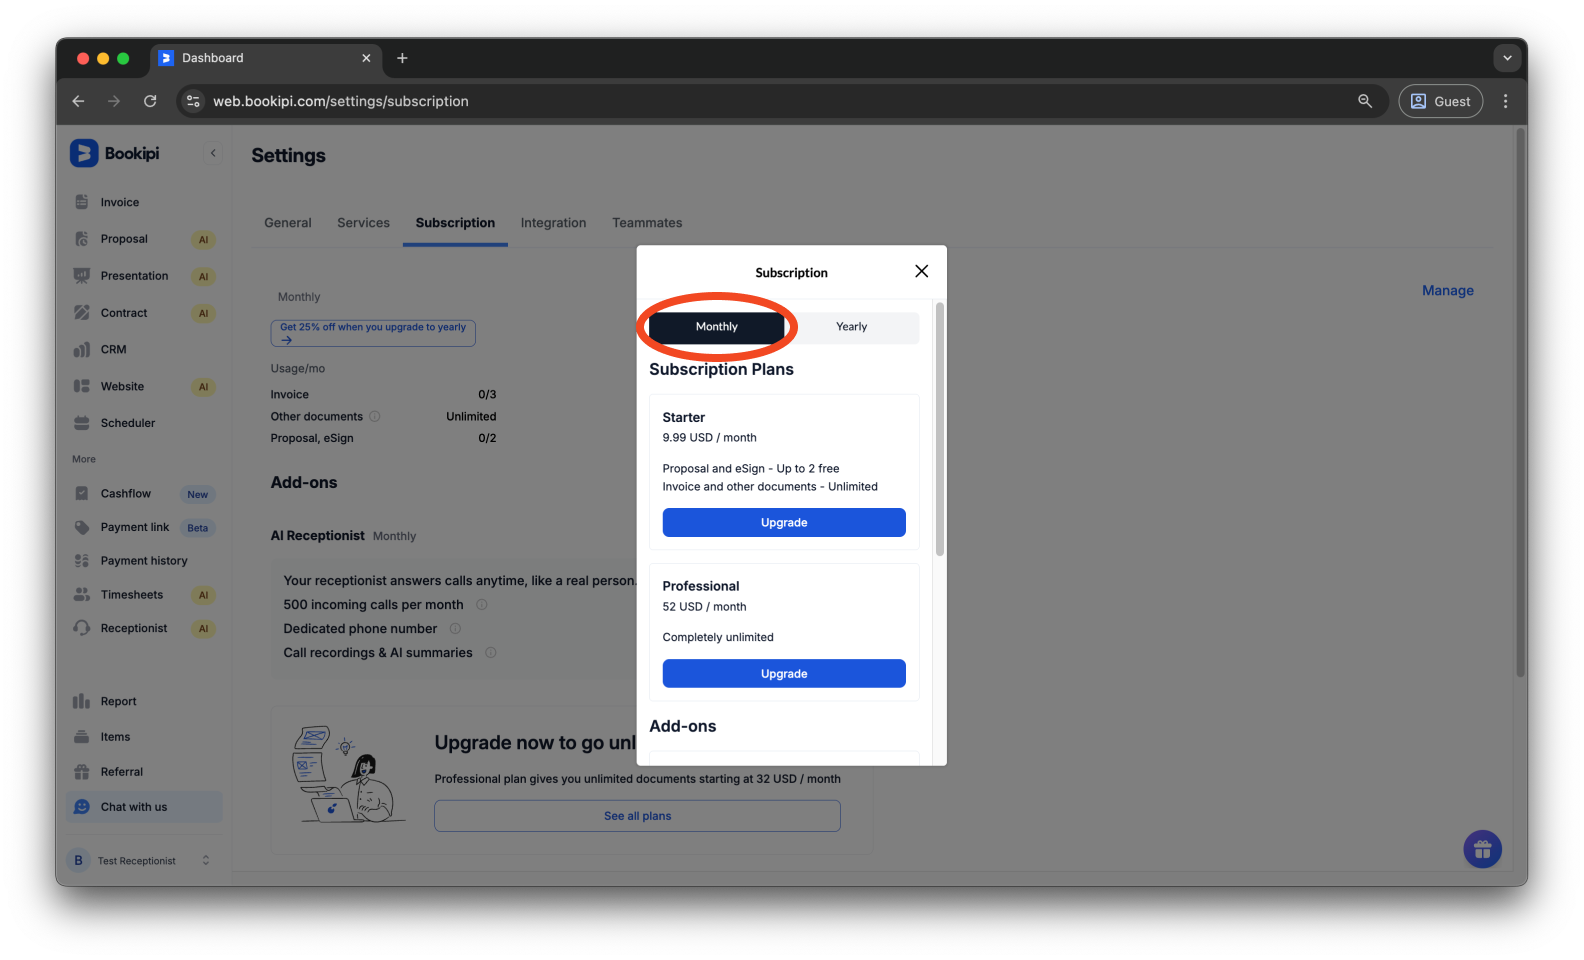The image size is (1584, 960).
Task: Upgrade to the Starter plan
Action: point(784,523)
